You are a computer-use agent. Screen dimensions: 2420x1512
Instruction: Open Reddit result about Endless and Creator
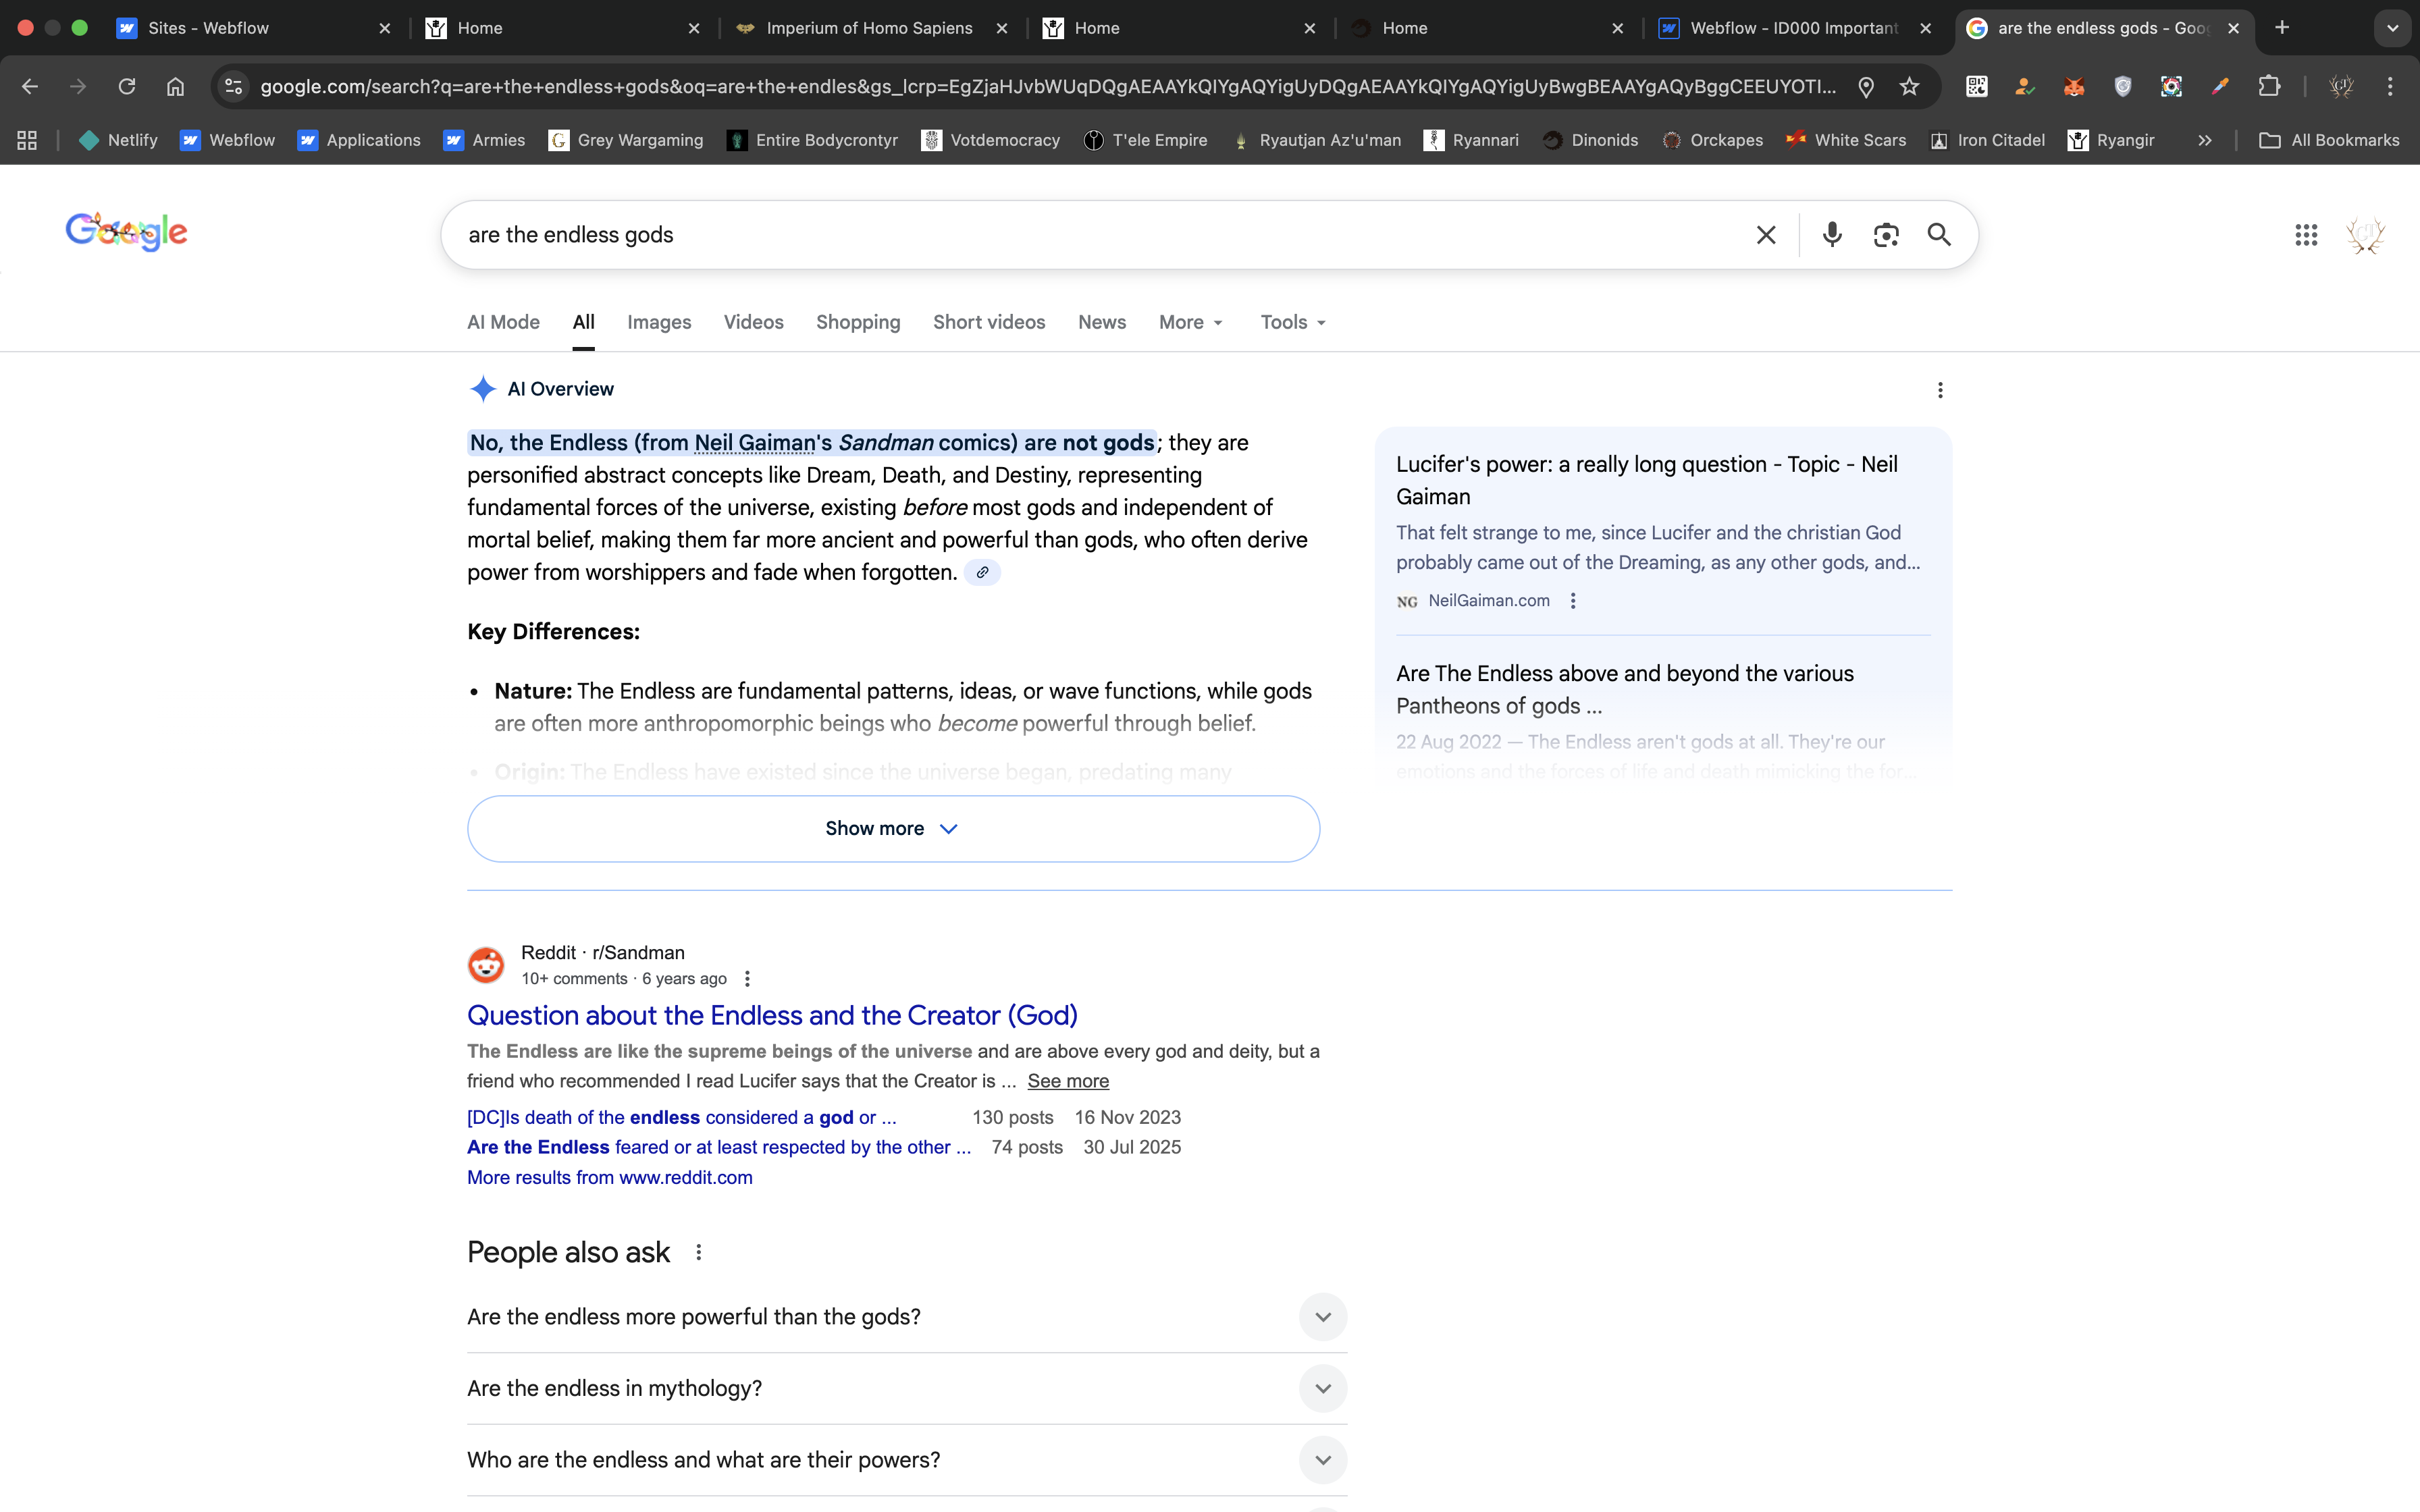click(x=772, y=1015)
